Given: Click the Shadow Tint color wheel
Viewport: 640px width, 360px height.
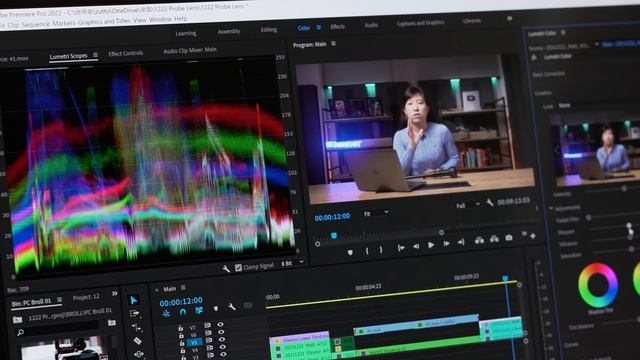Looking at the screenshot, I should pyautogui.click(x=598, y=285).
